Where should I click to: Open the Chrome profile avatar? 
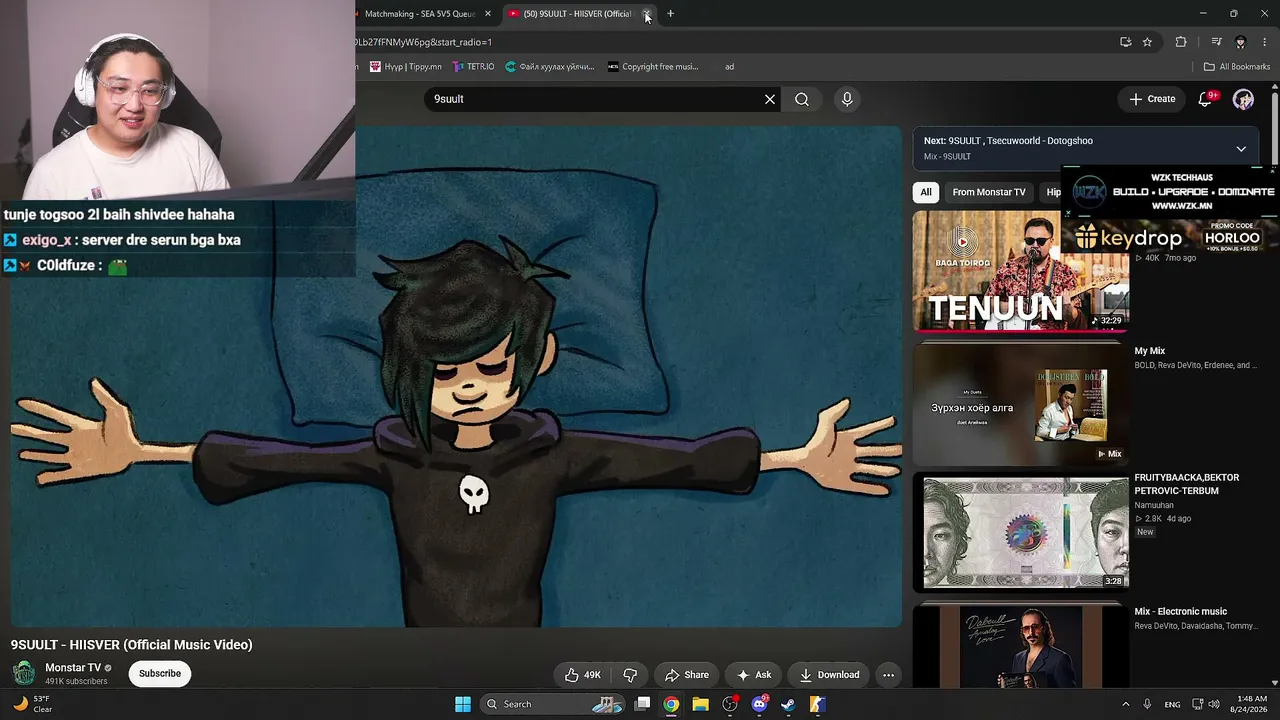1240,42
